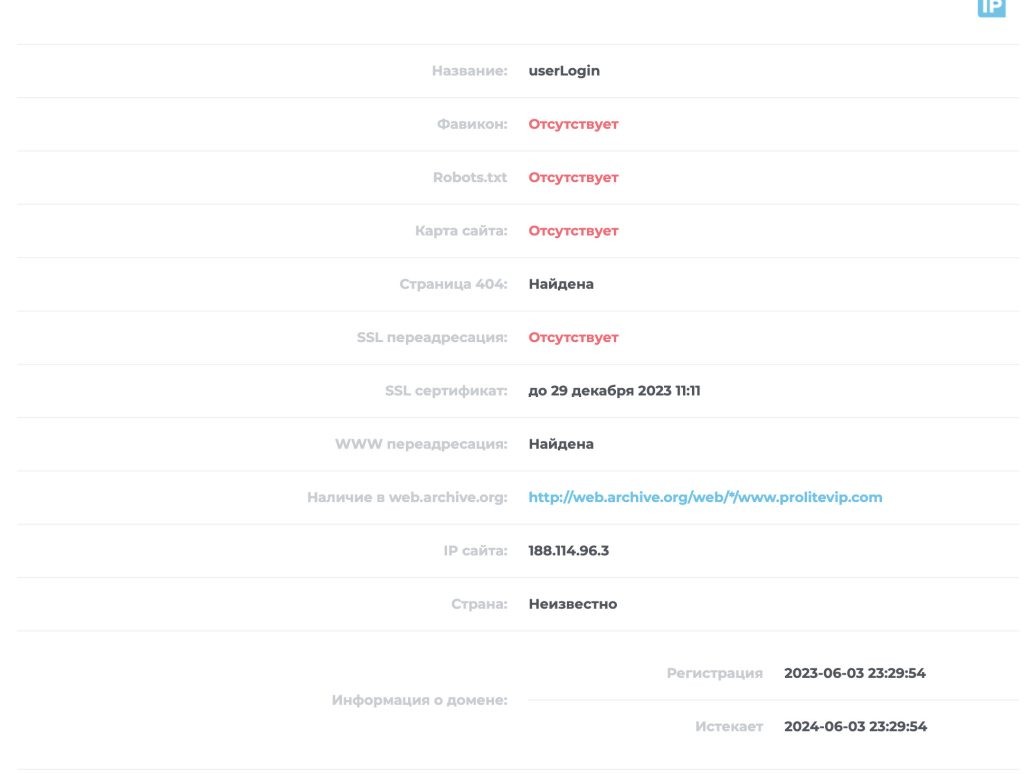
Task: Click the Карта сайта Отсутствует status
Action: [573, 231]
